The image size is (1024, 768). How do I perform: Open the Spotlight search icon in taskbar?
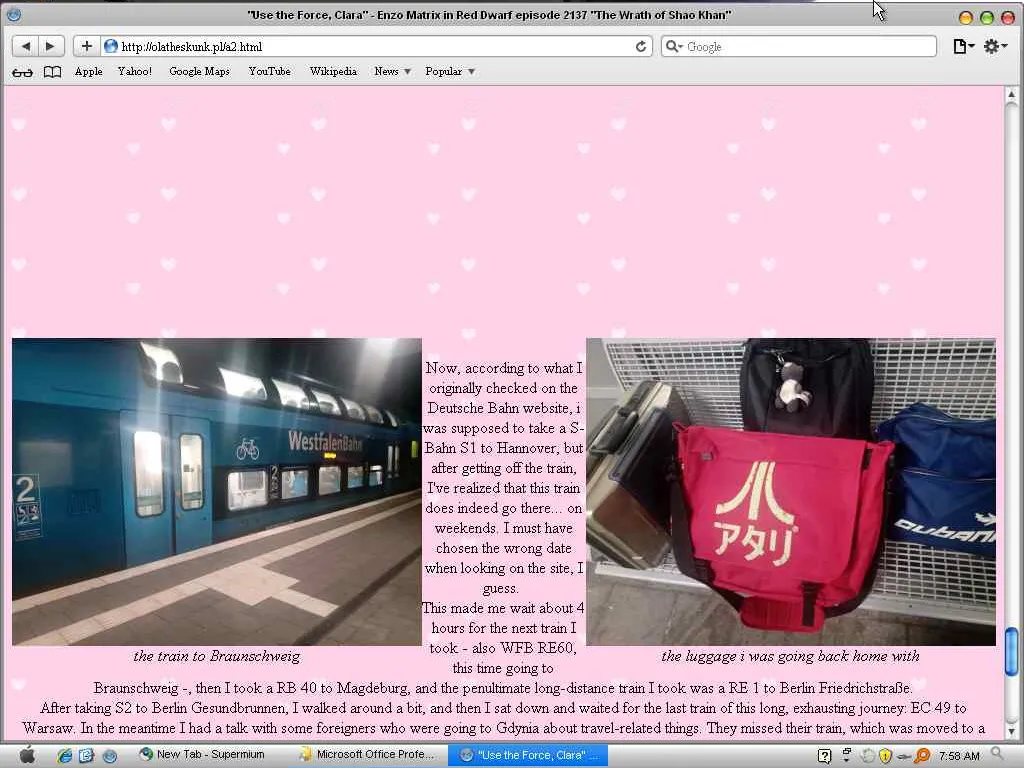(x=997, y=754)
